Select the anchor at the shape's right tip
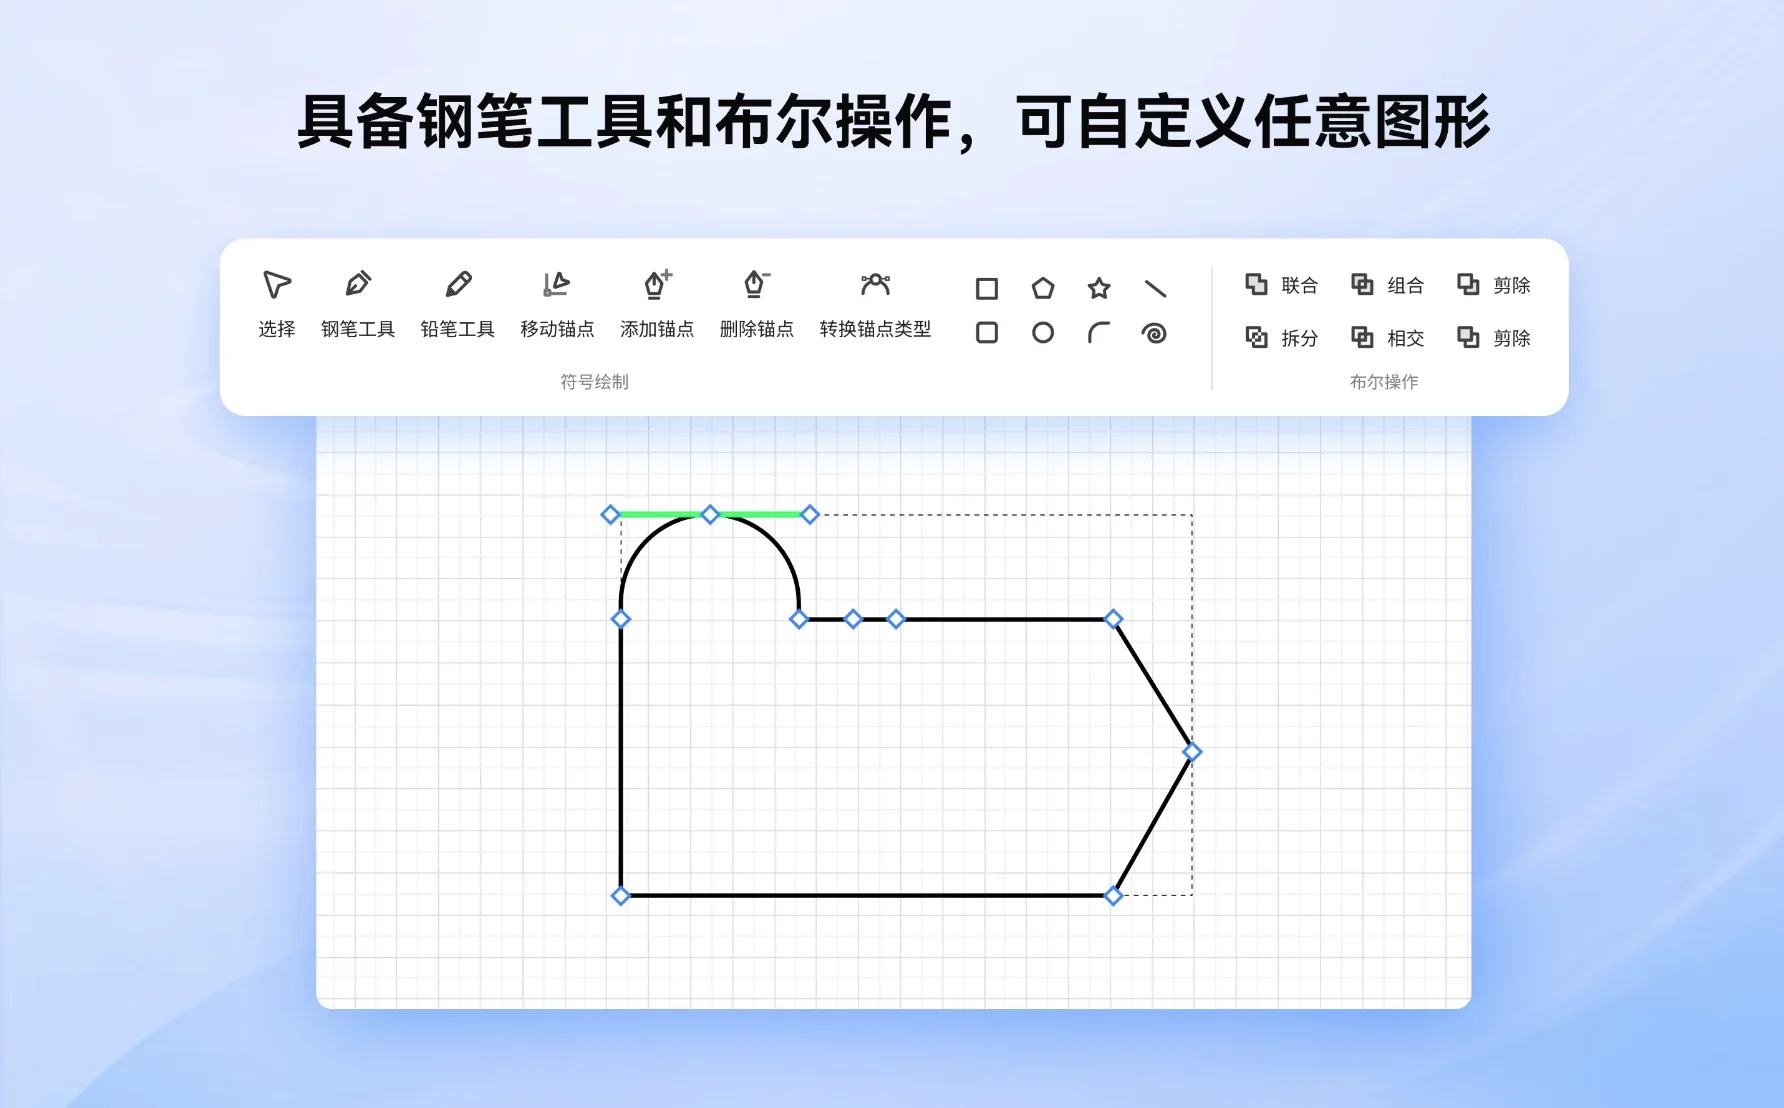The image size is (1784, 1108). (x=1192, y=752)
